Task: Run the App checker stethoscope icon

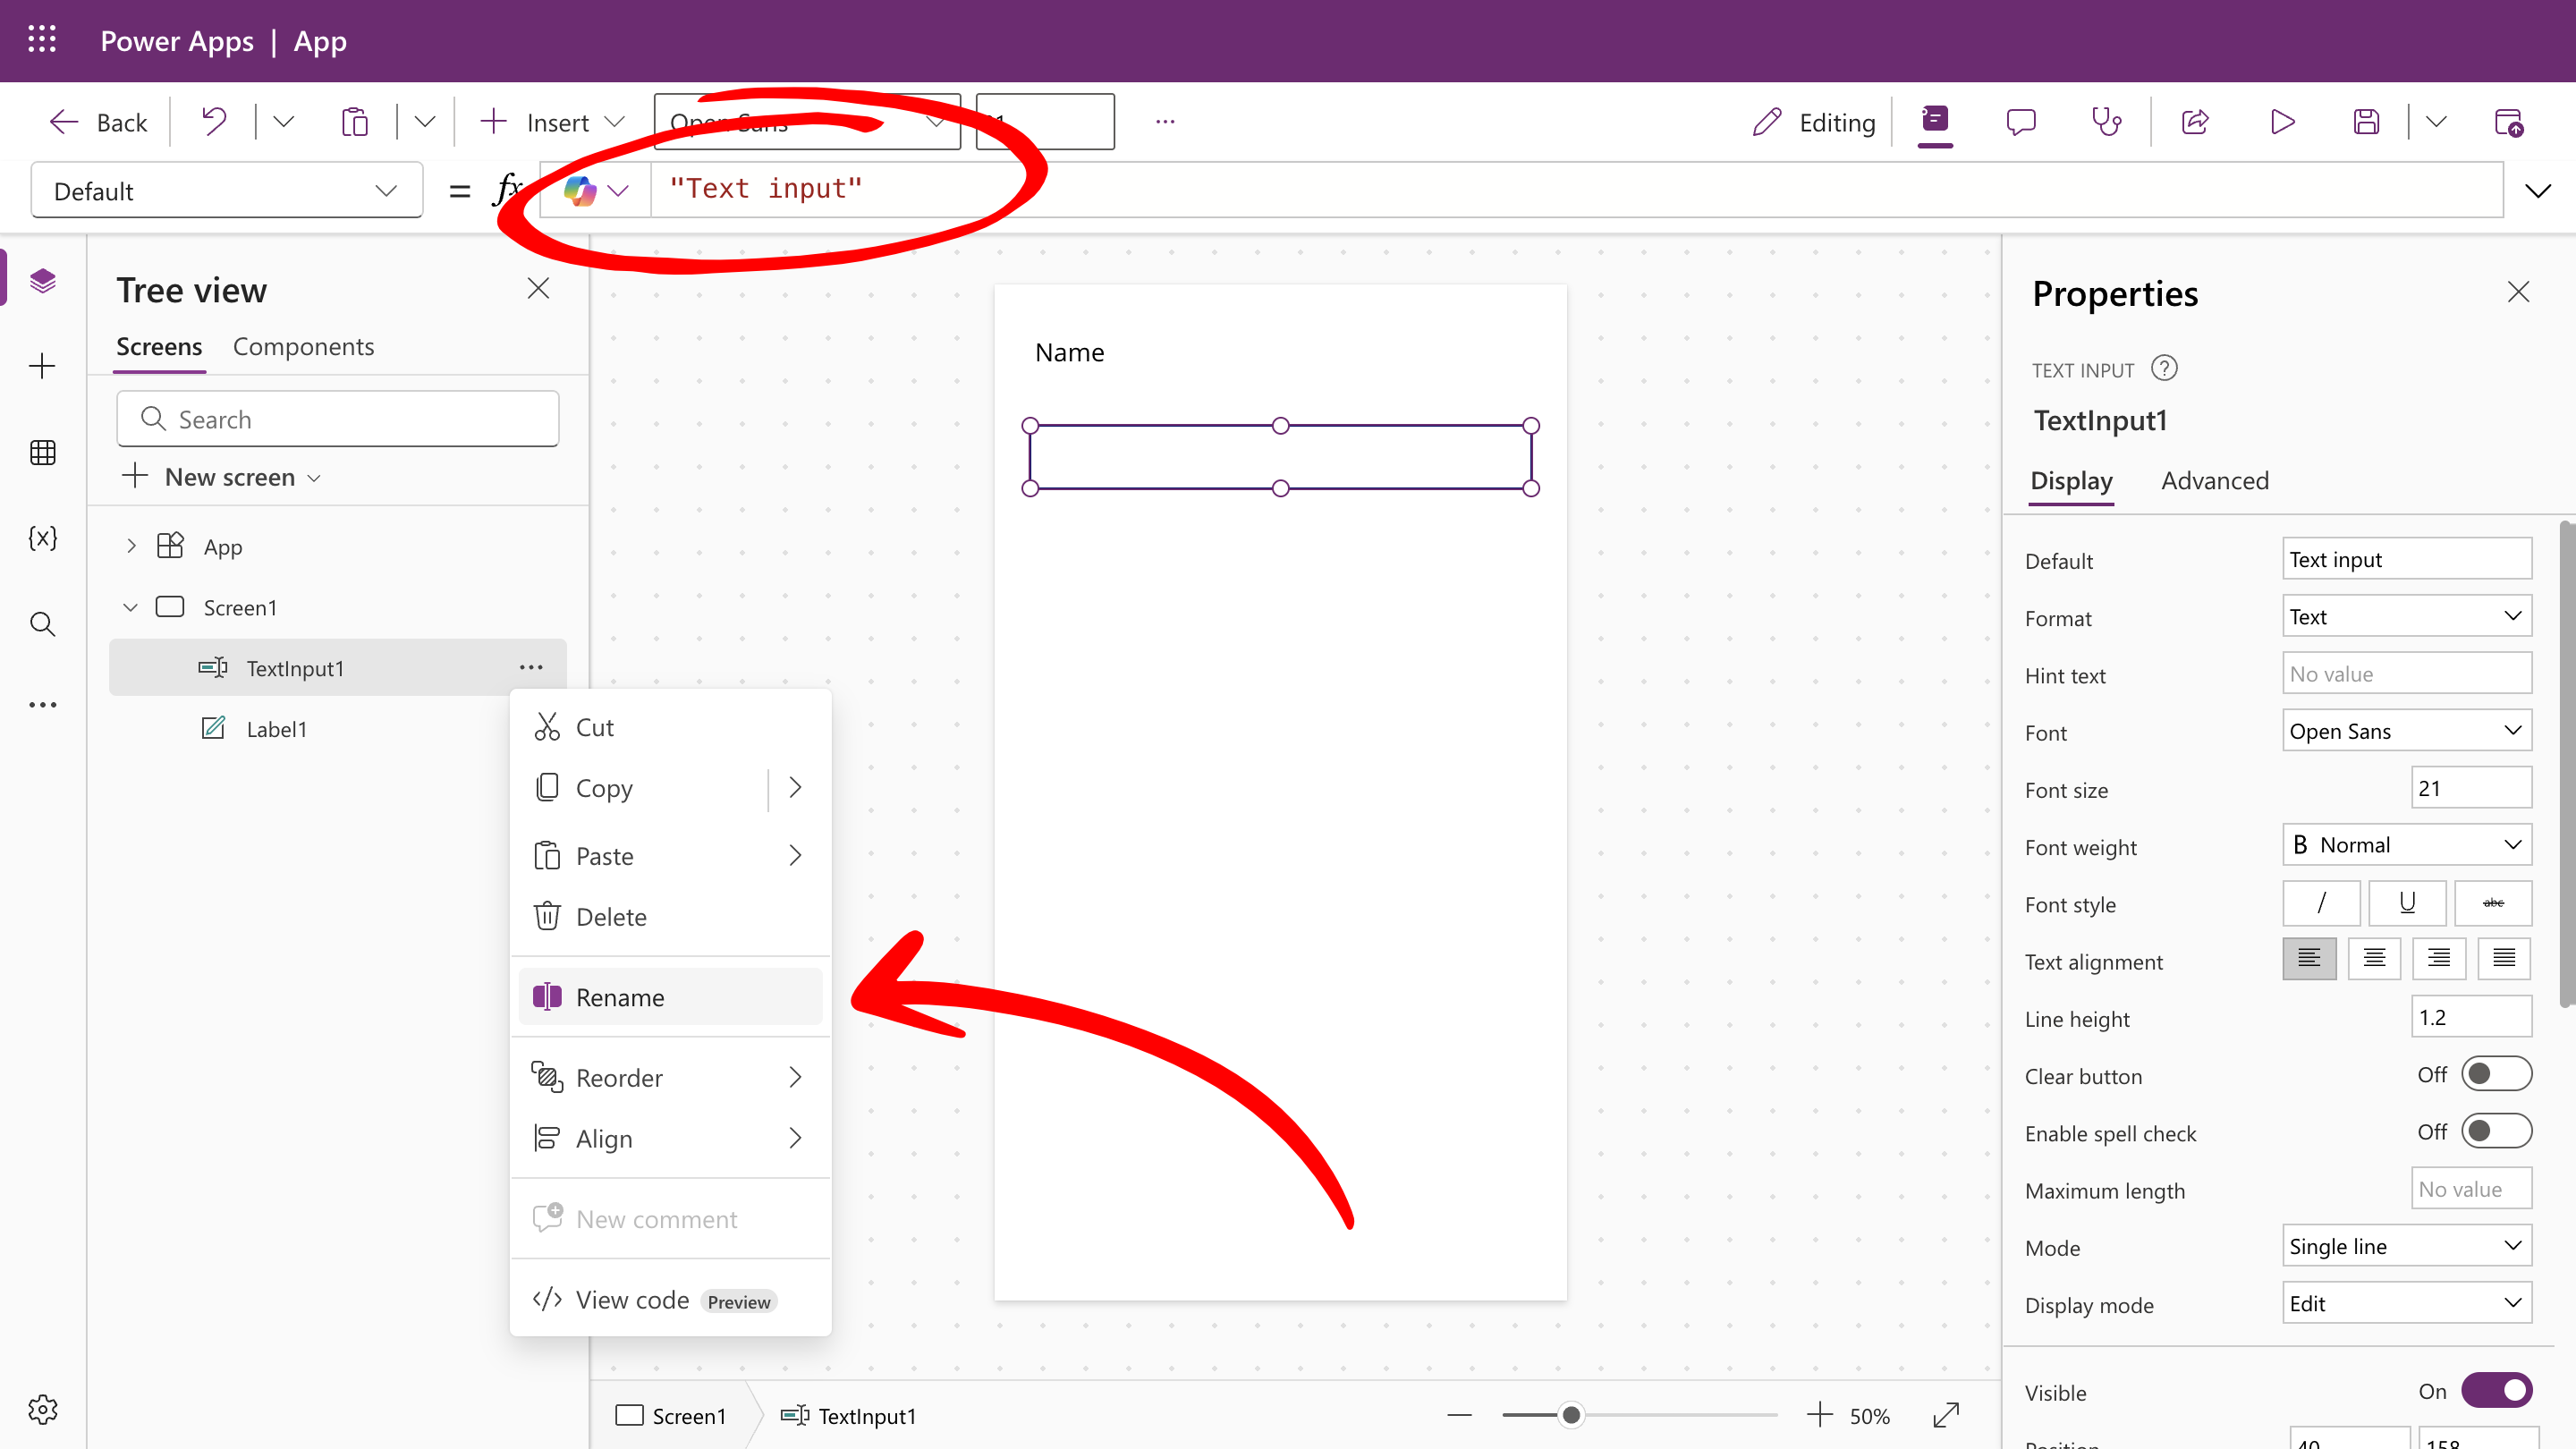Action: [x=2107, y=121]
